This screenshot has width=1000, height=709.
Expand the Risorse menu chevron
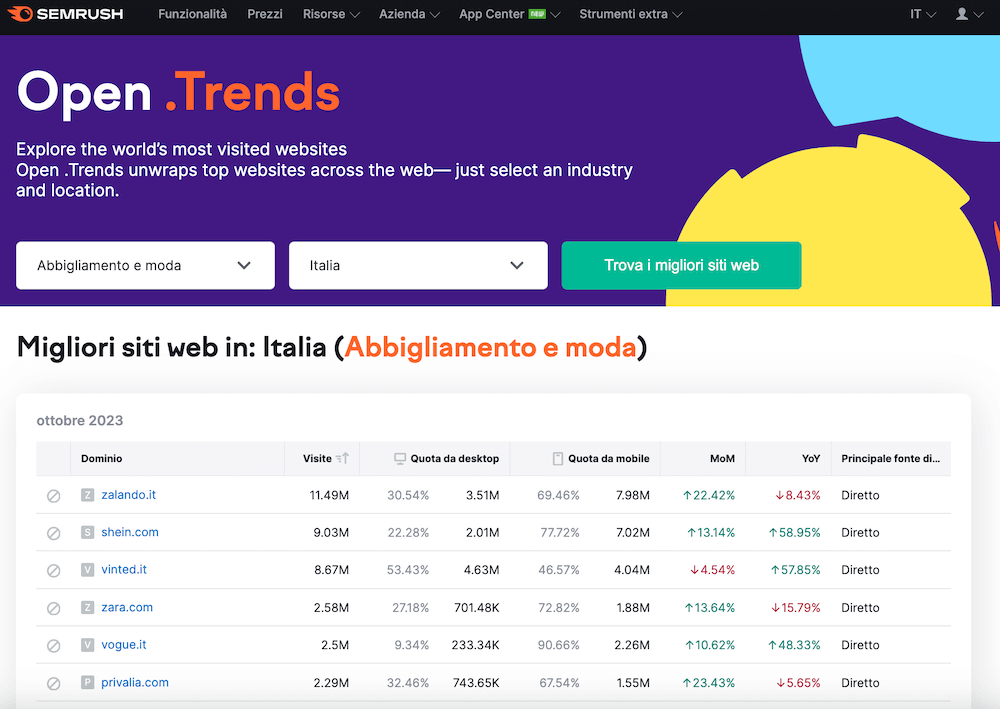point(356,15)
